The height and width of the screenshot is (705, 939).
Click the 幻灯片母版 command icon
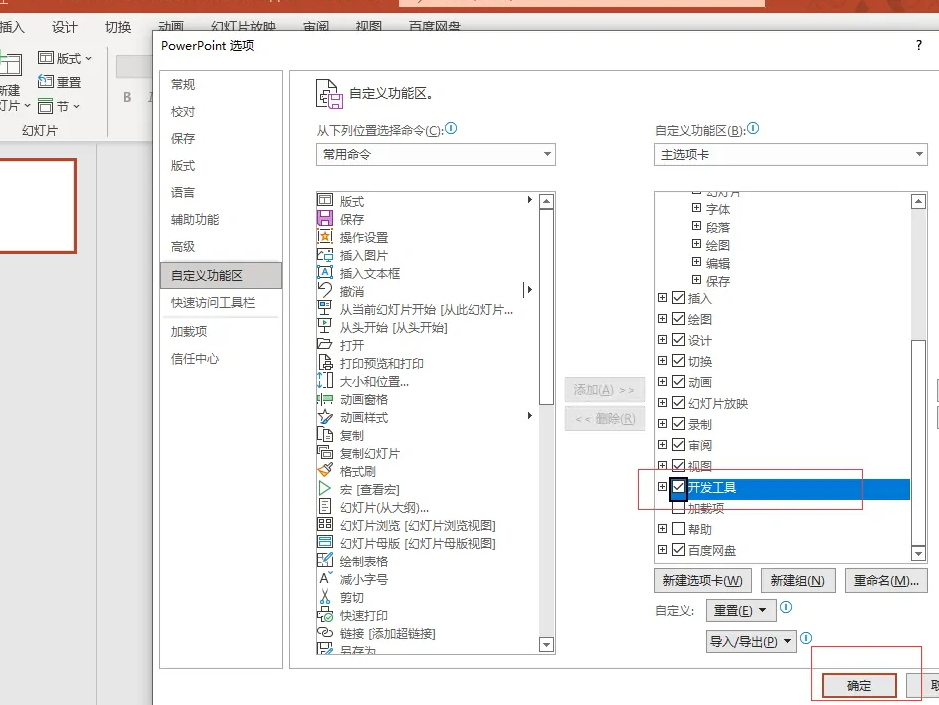pos(327,542)
